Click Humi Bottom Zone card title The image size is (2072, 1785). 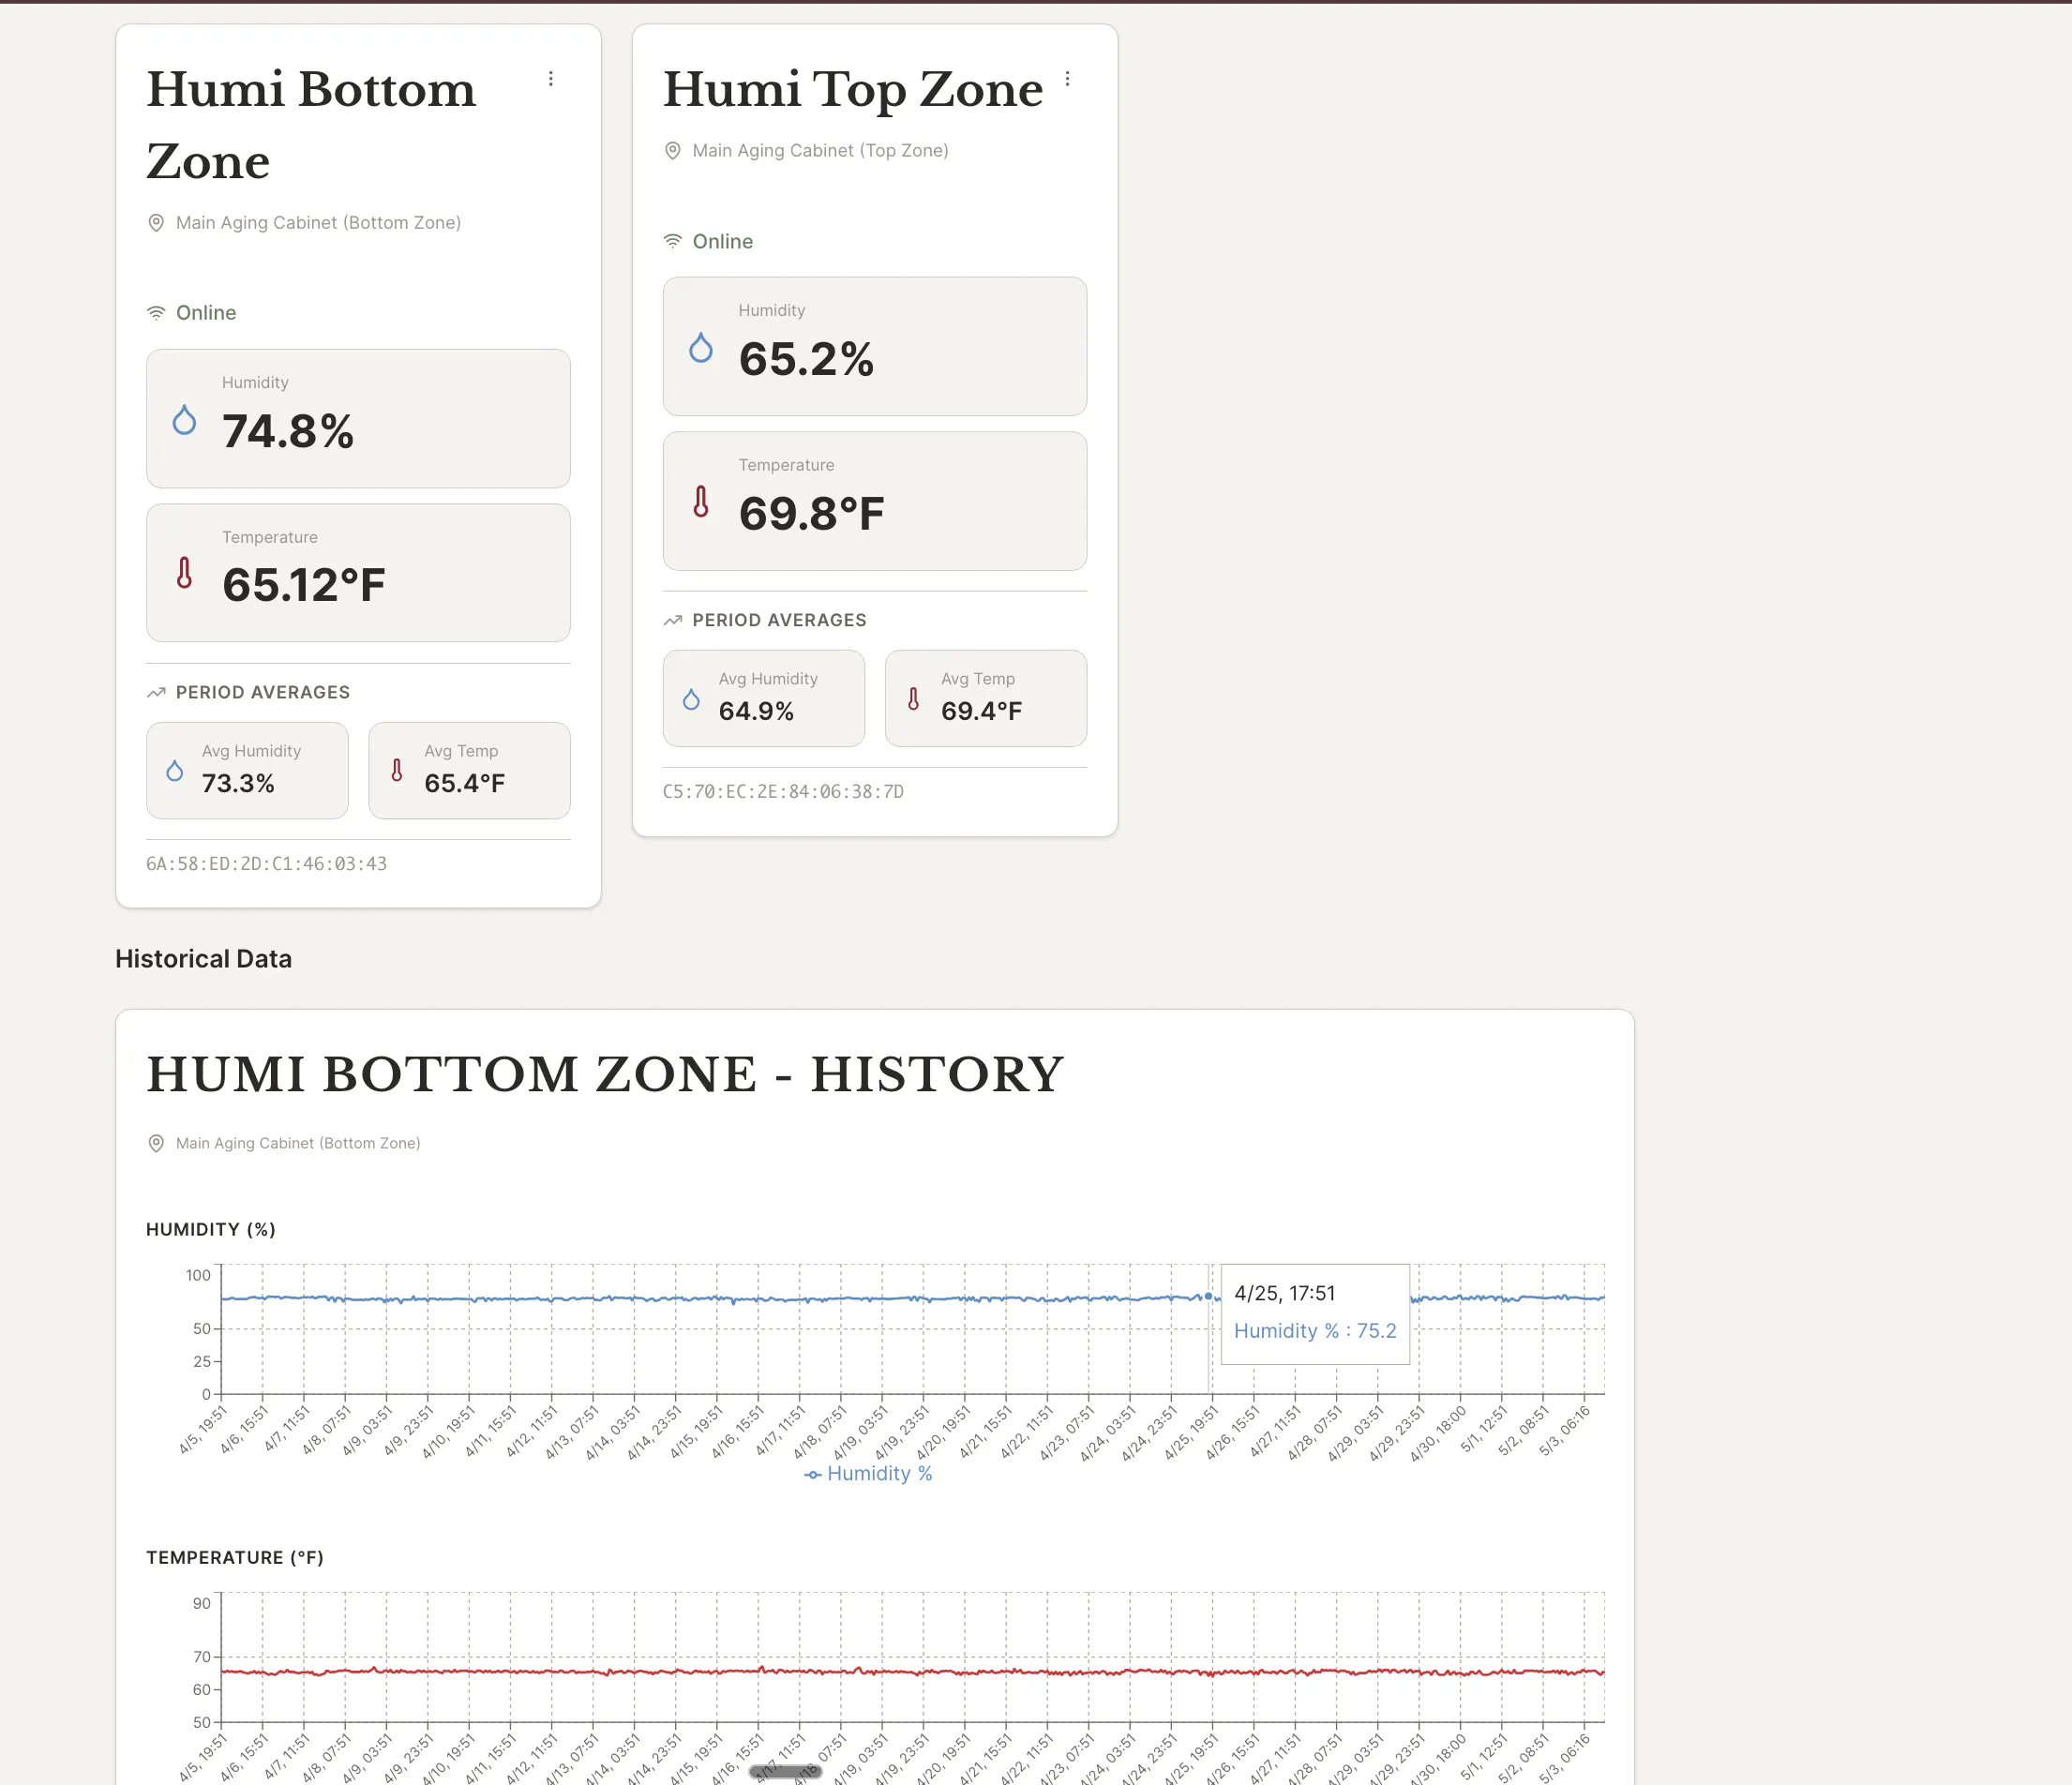[x=311, y=125]
